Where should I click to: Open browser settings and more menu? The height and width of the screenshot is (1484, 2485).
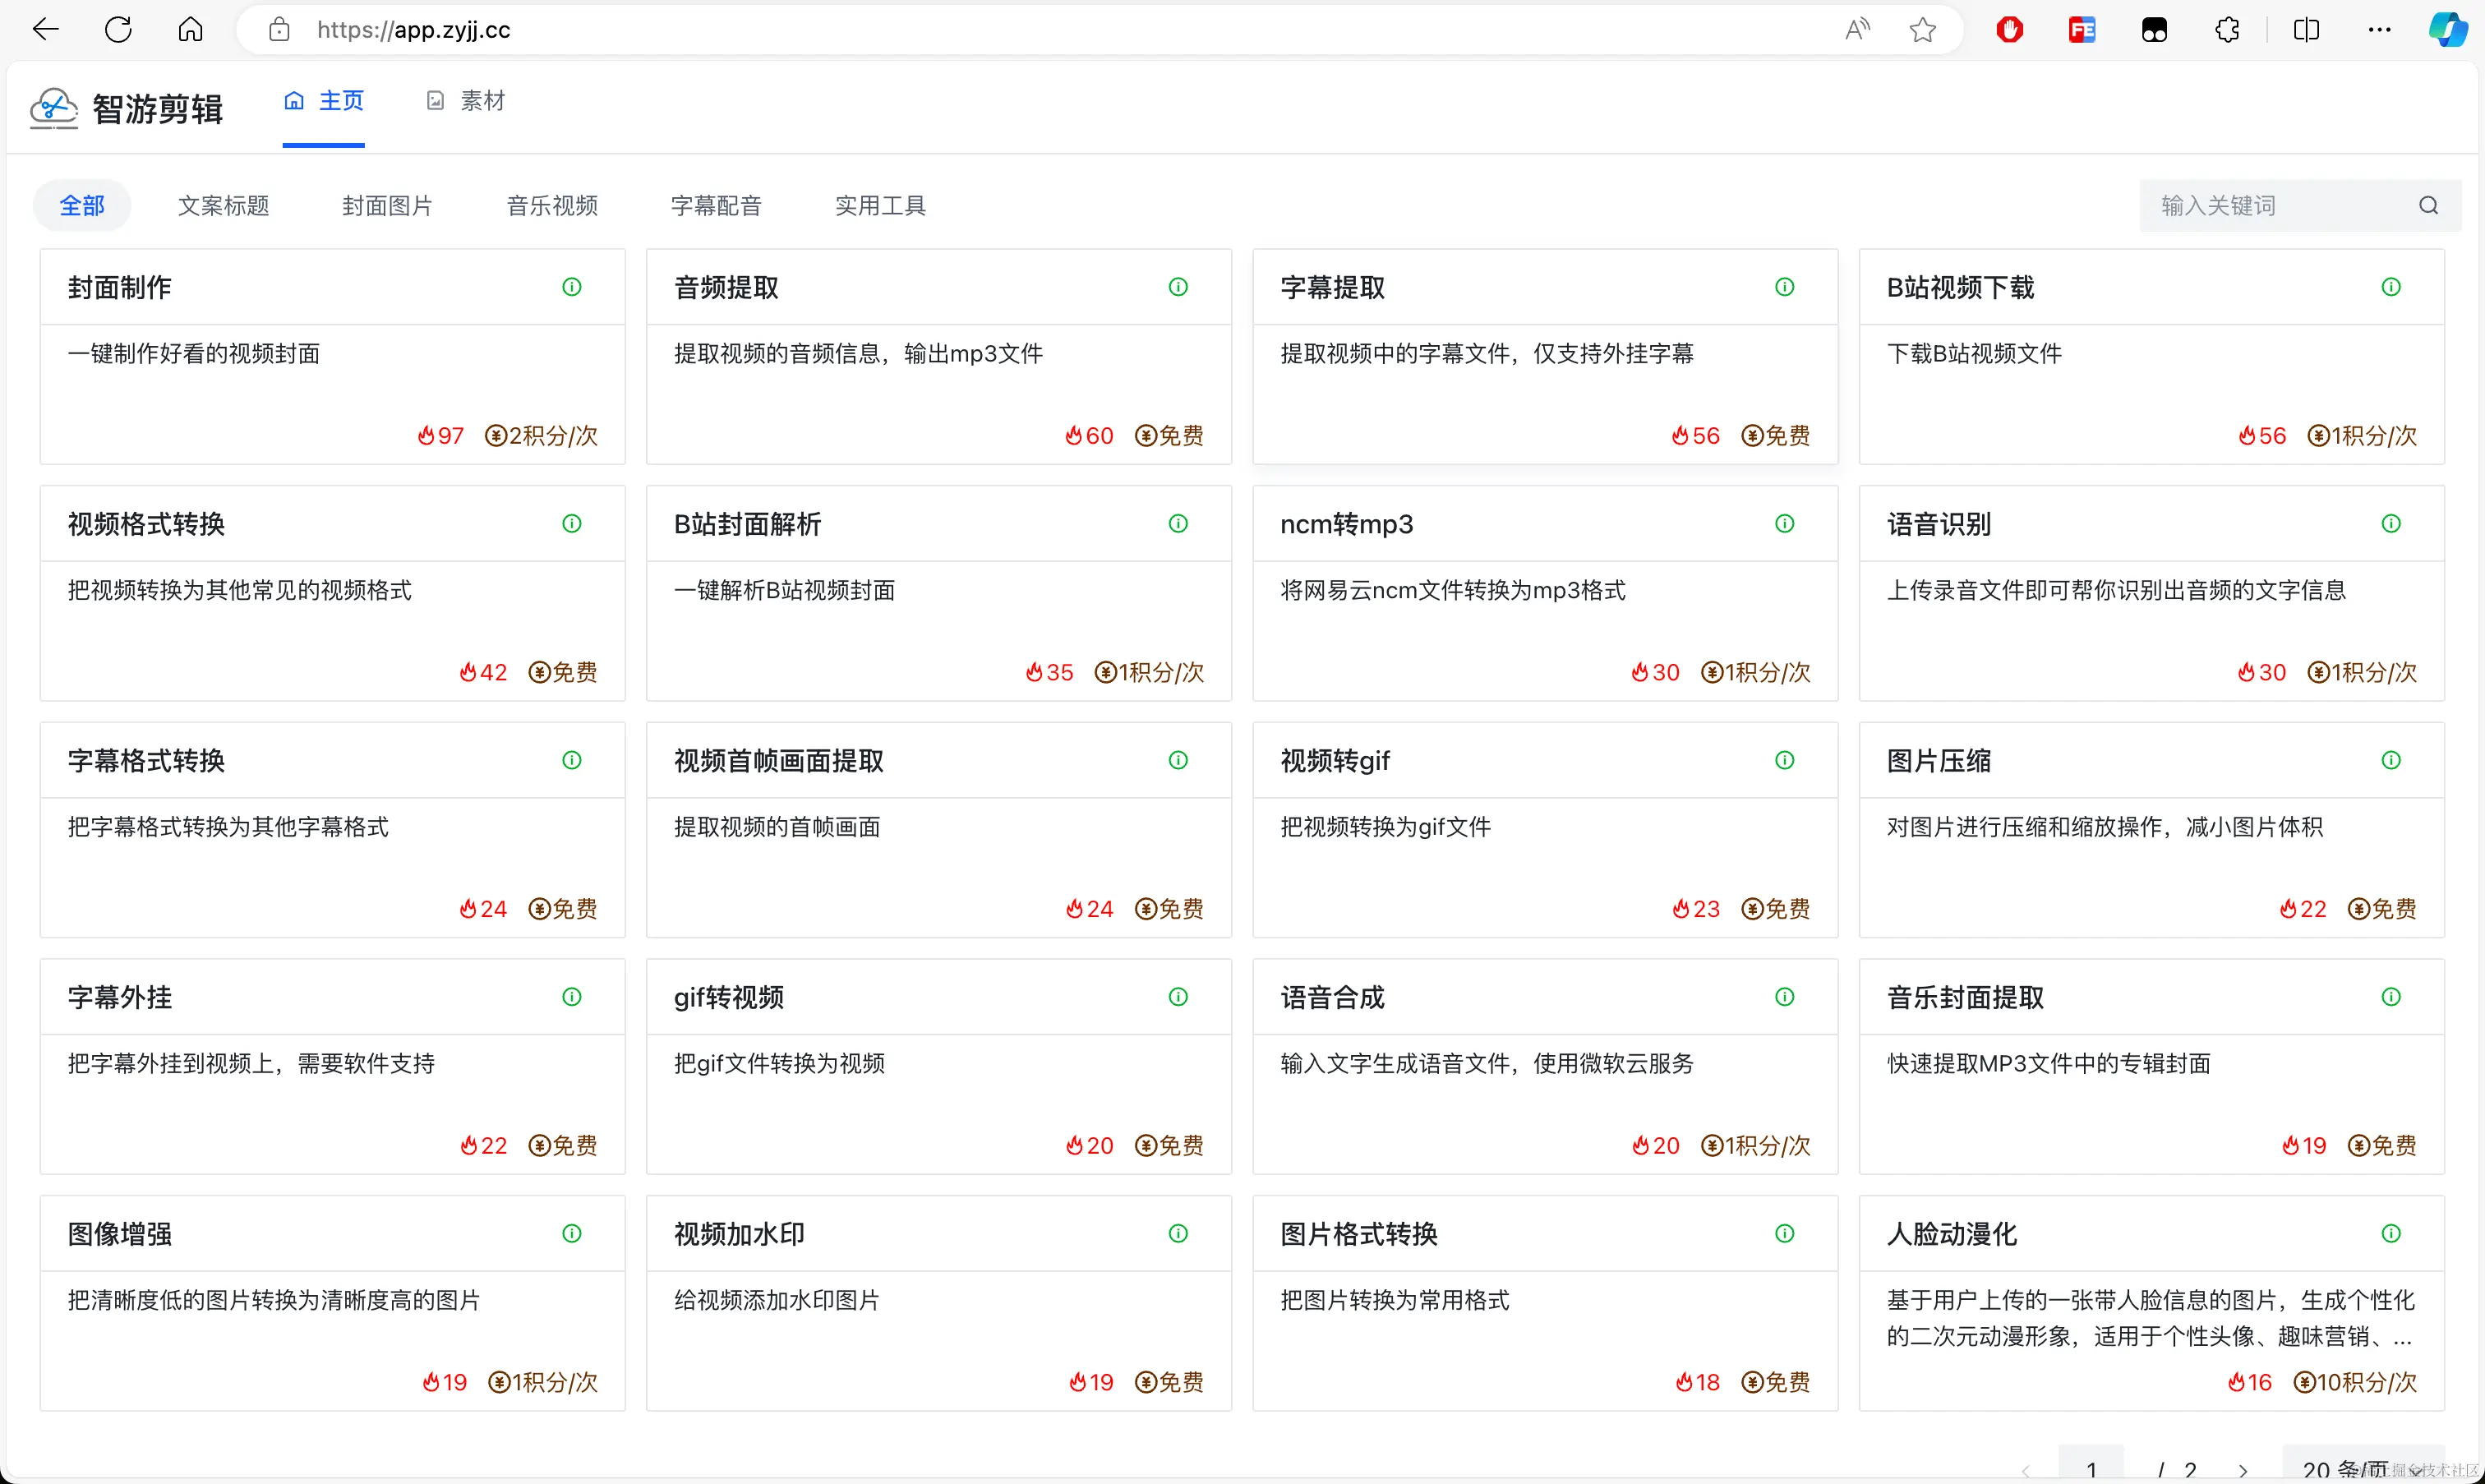click(2379, 30)
